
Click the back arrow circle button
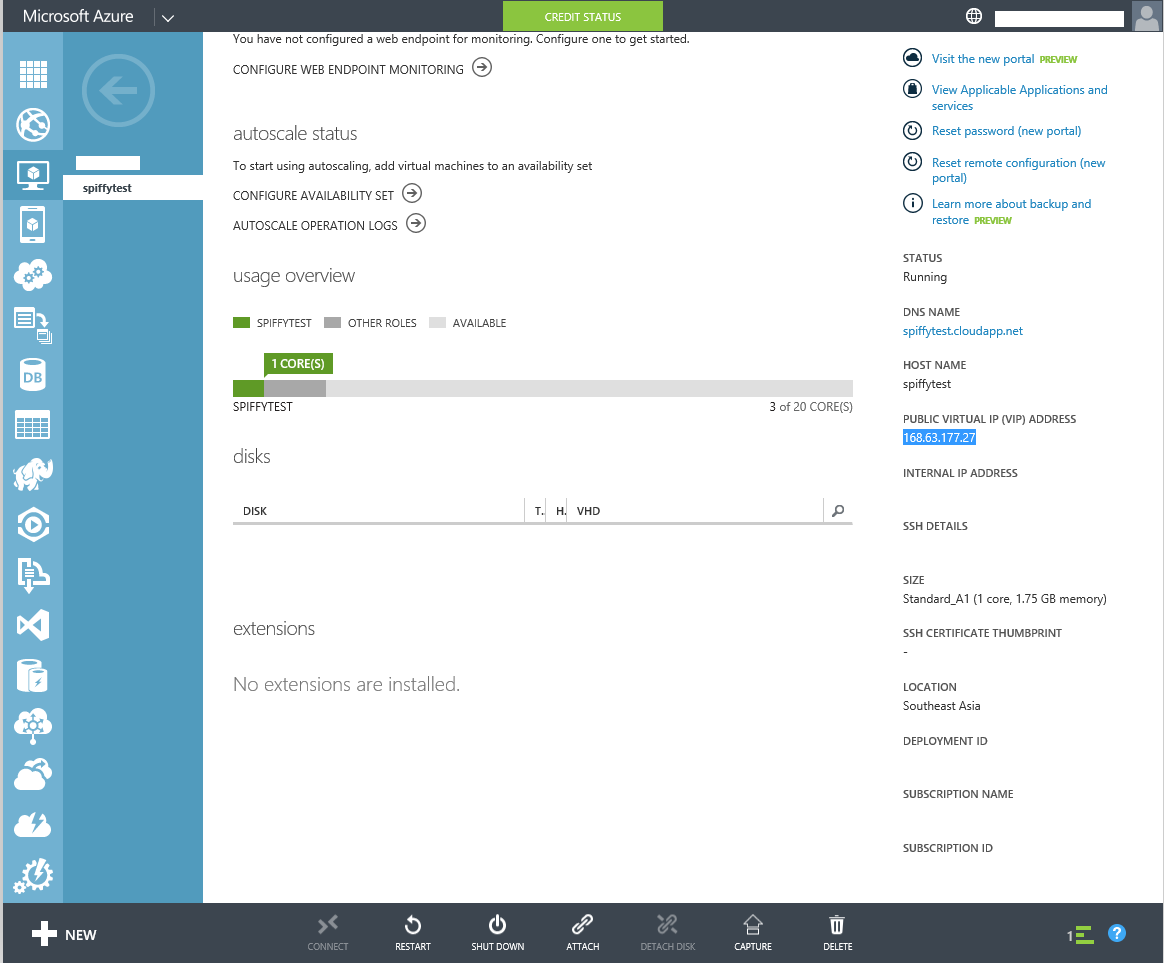click(x=118, y=91)
